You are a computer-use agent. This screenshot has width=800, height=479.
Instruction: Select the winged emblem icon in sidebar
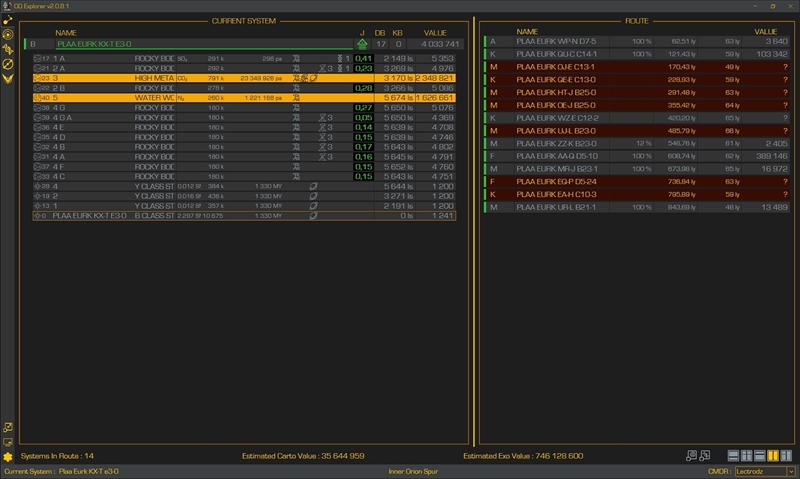8,78
